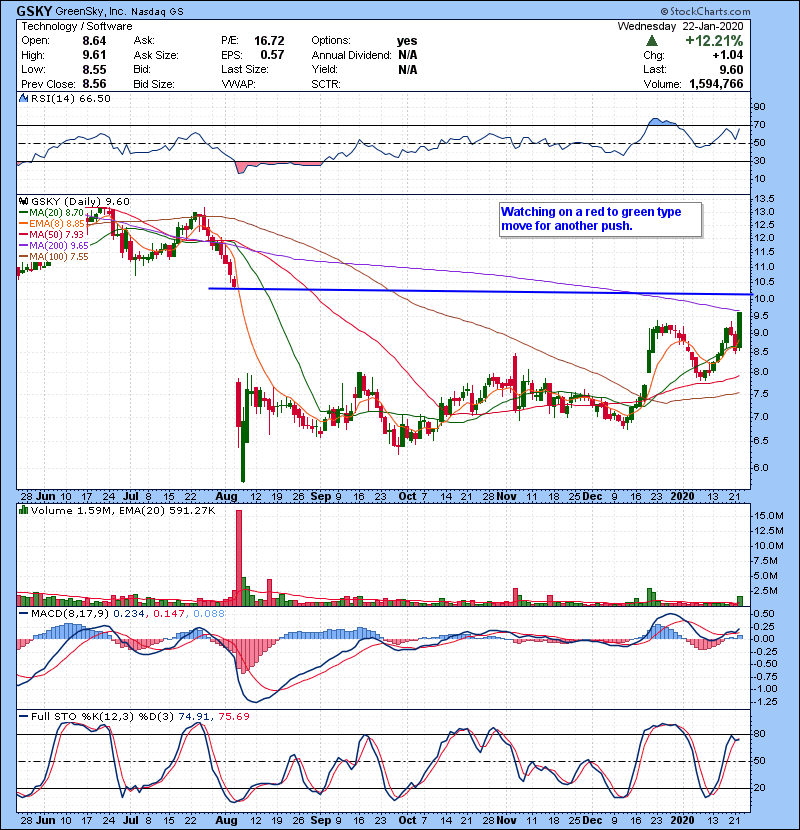Image resolution: width=800 pixels, height=830 pixels.
Task: Select the Volume value 1,594,766
Action: 716,84
